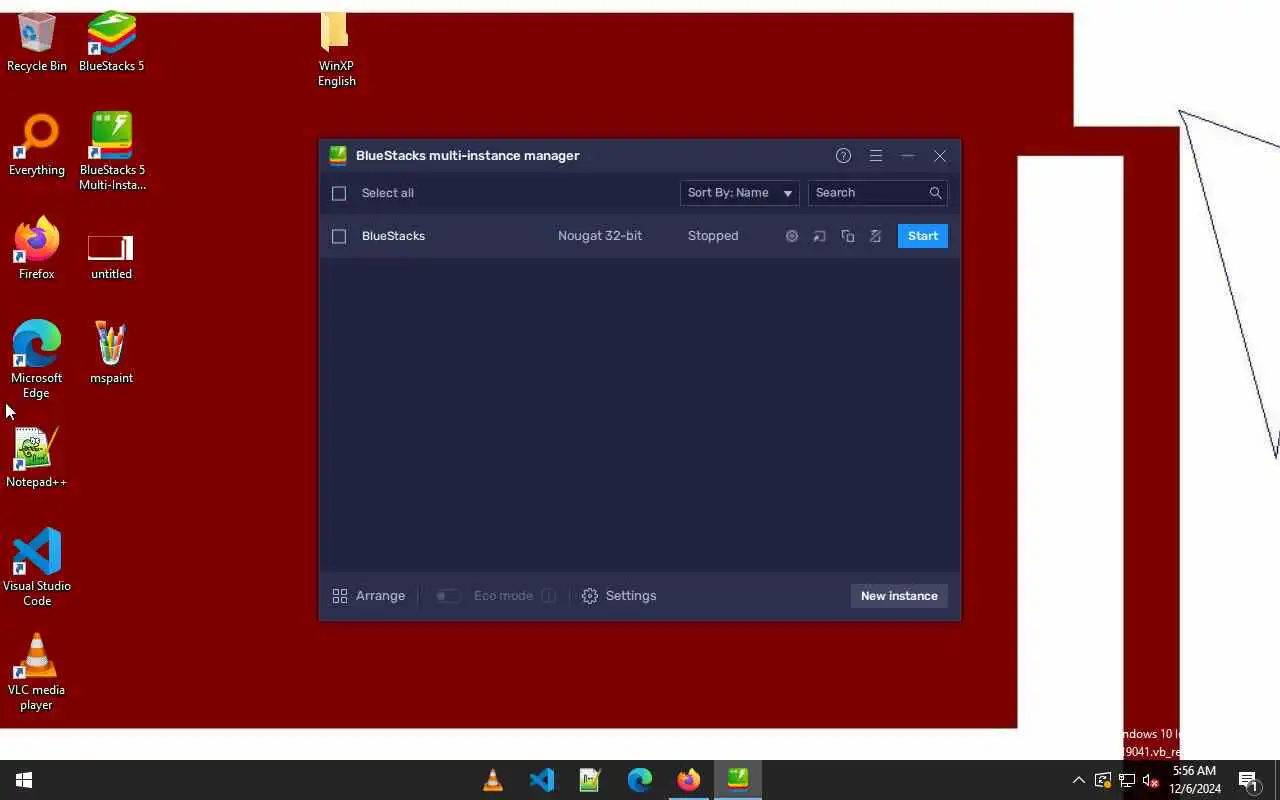Select the Firefox desktop shortcut
Viewport: 1280px width, 800px height.
tap(37, 248)
